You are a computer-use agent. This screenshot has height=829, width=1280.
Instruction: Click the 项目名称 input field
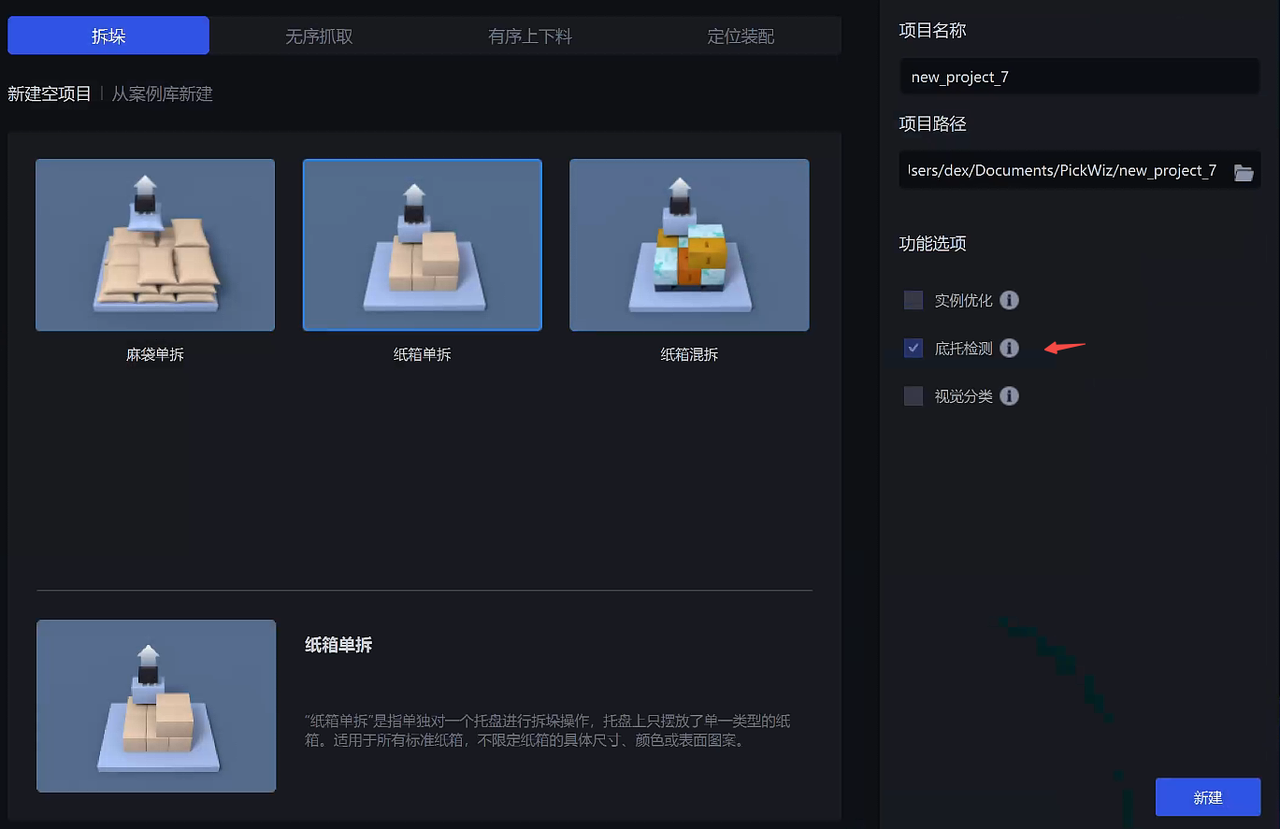[1079, 77]
